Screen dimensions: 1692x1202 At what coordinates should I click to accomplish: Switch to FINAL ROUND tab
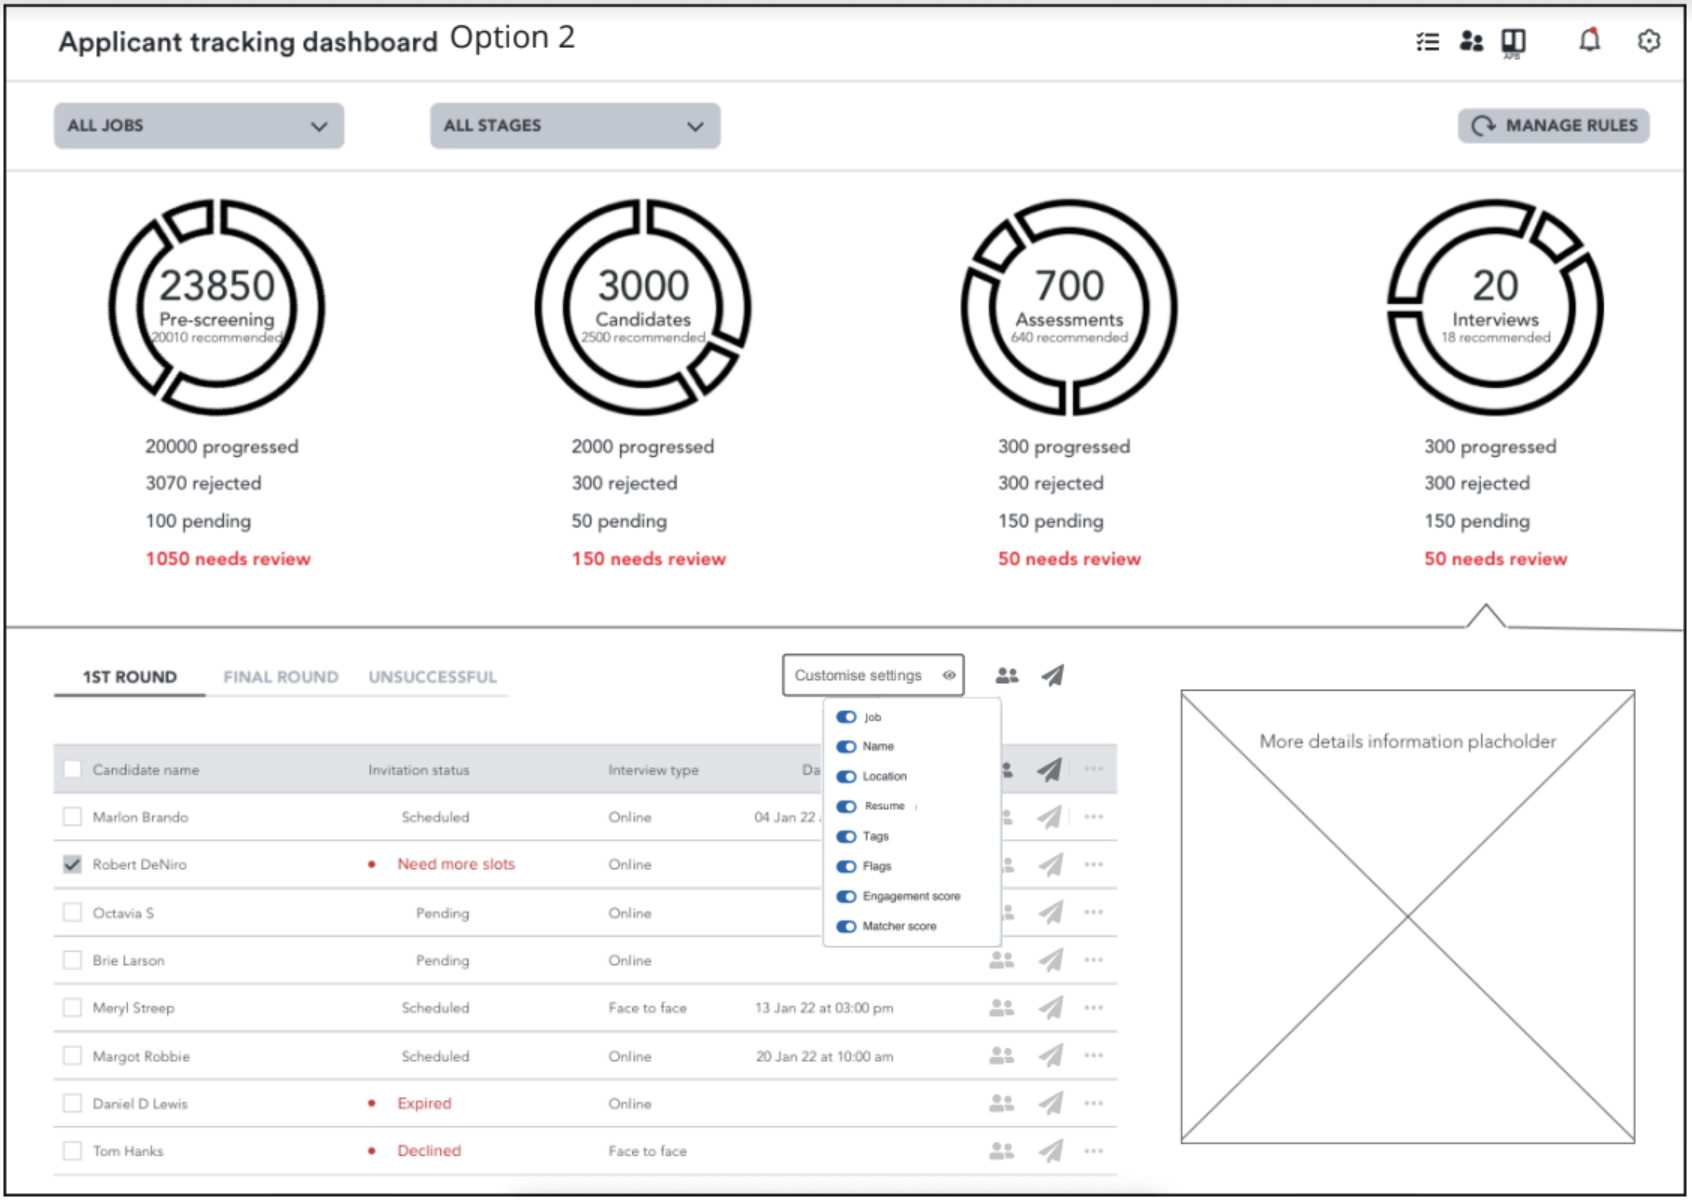pos(281,677)
